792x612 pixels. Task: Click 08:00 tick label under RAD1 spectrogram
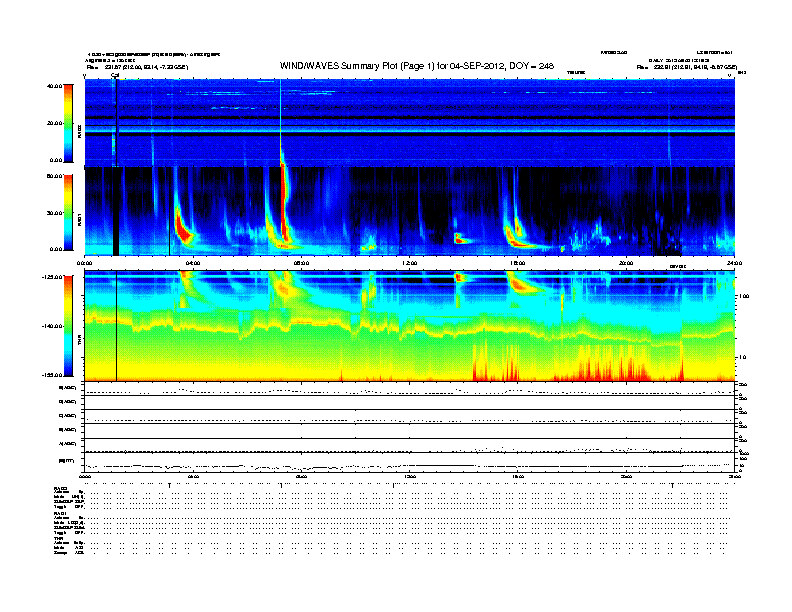(302, 263)
